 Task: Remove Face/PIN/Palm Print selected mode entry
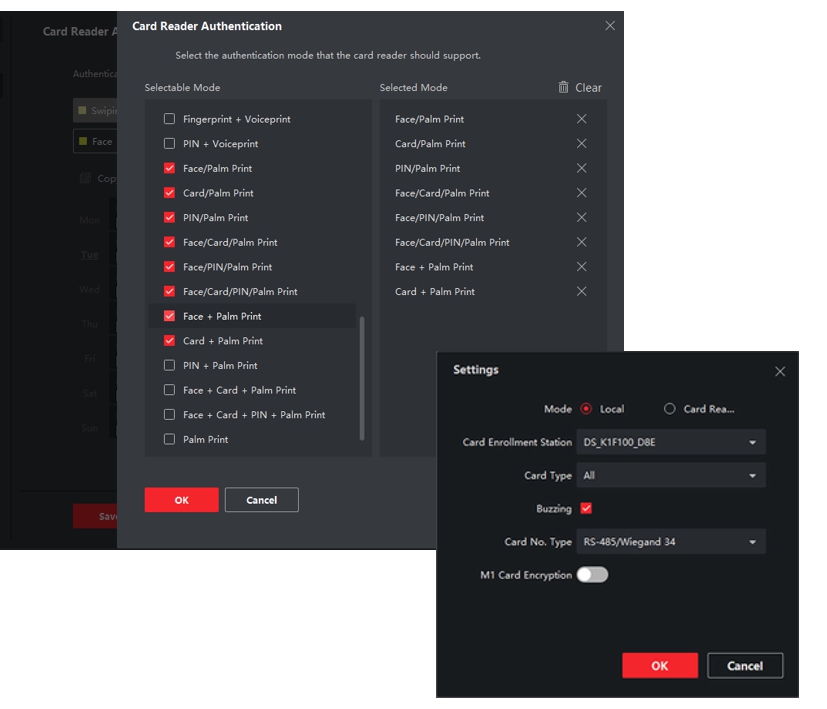pos(581,218)
